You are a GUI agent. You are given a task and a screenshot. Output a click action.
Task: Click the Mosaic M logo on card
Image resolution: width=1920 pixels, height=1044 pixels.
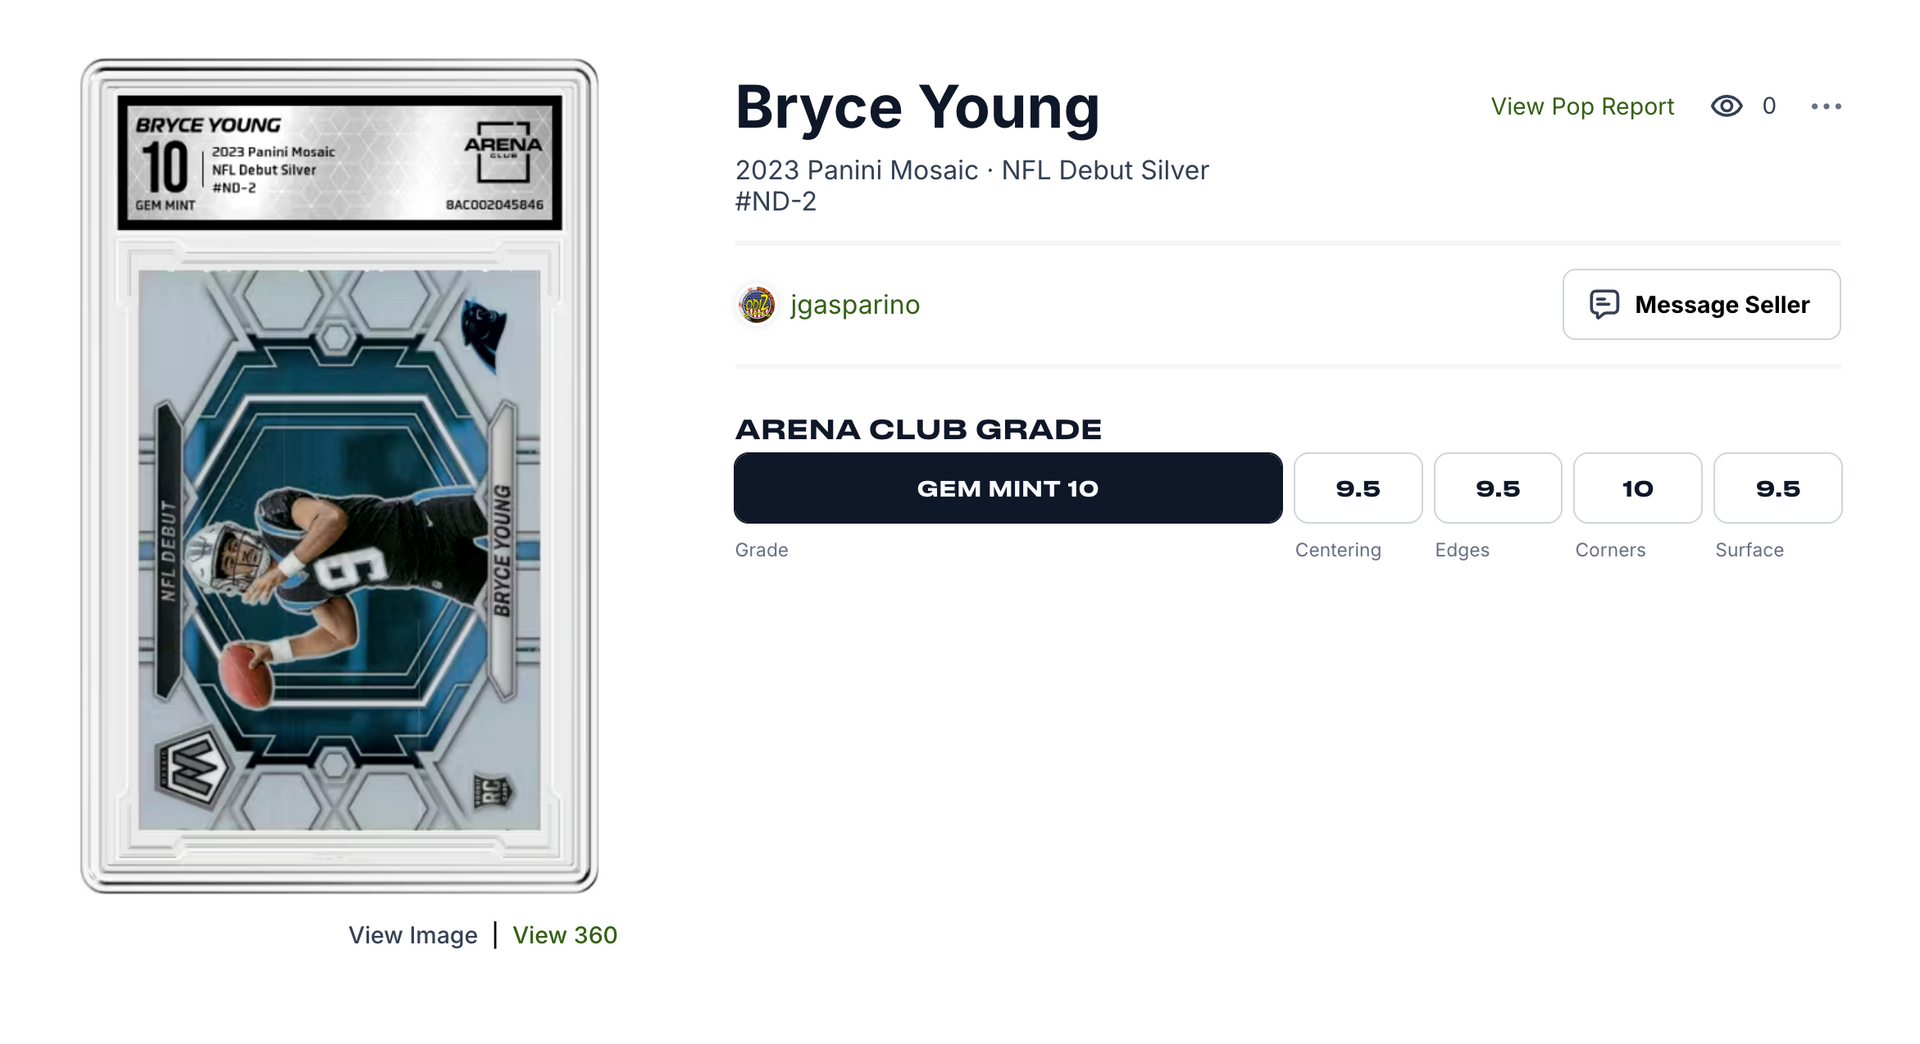pyautogui.click(x=193, y=768)
